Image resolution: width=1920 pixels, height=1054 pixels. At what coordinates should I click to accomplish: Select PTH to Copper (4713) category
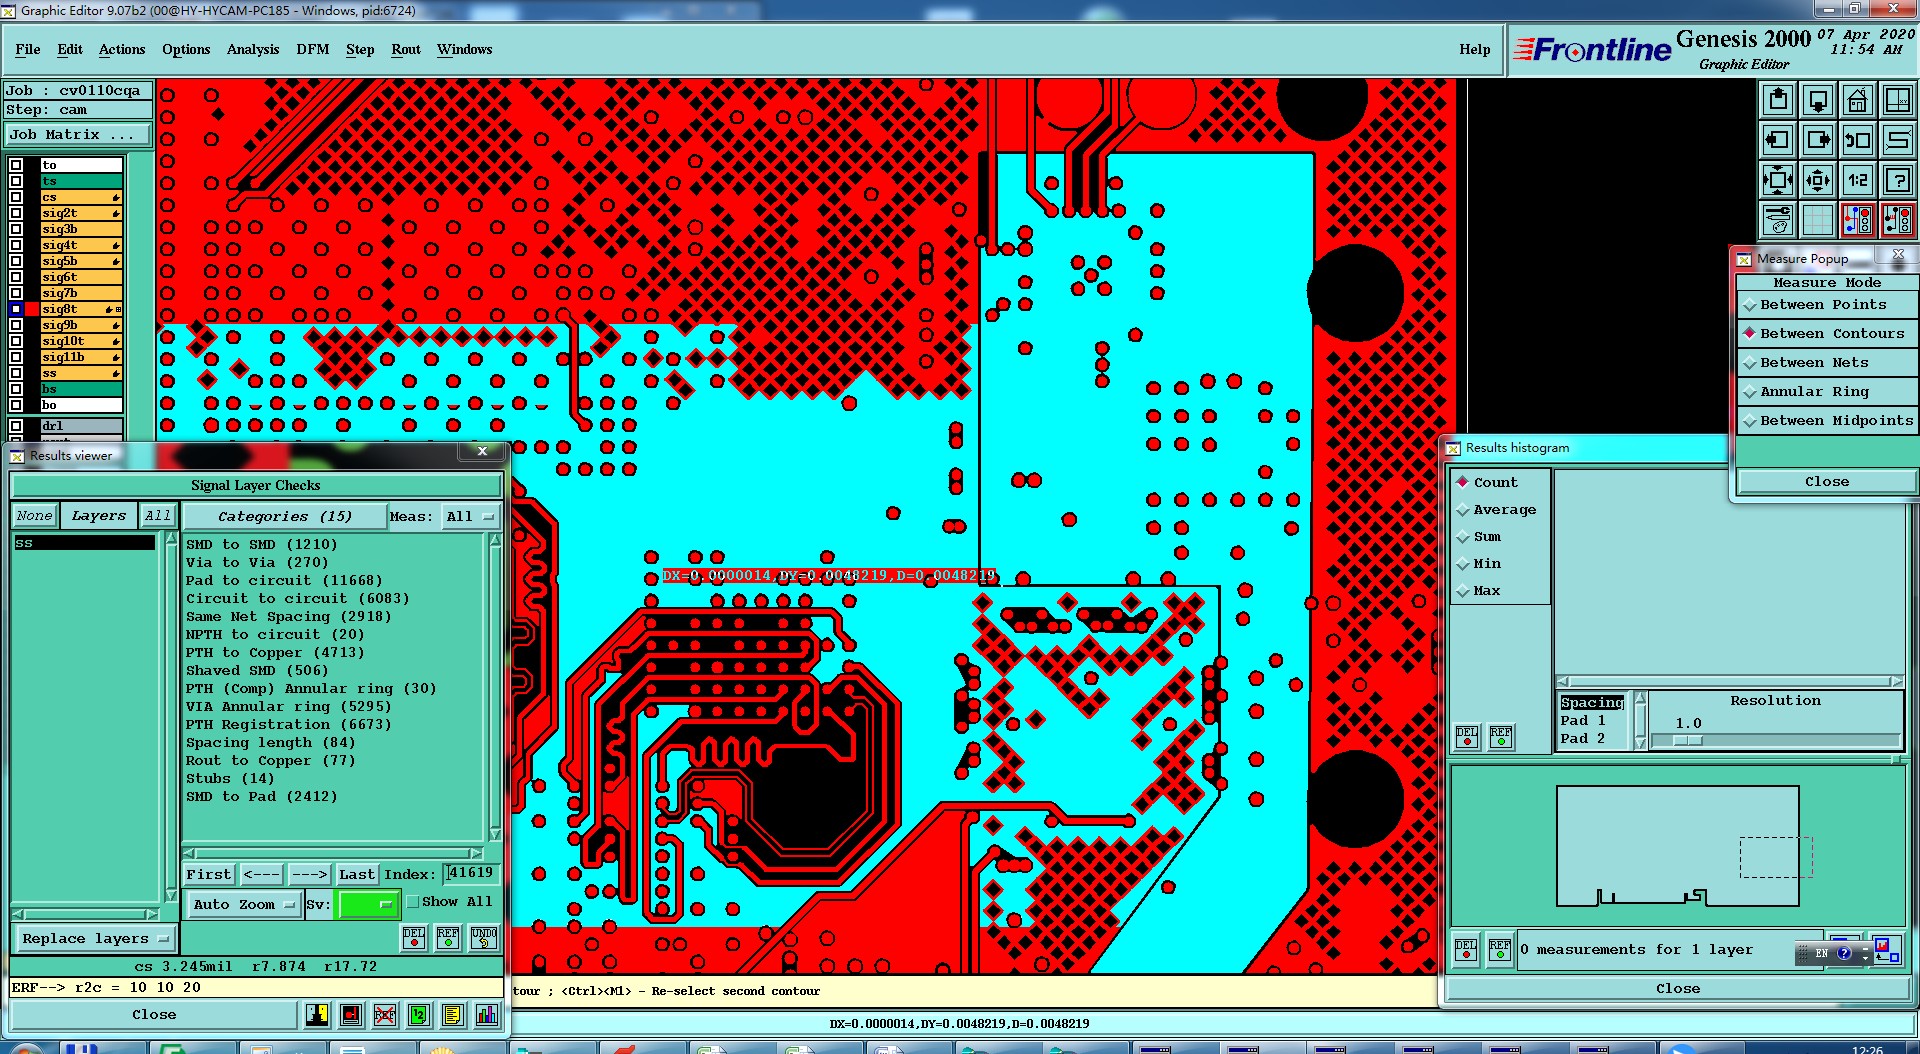pos(275,653)
